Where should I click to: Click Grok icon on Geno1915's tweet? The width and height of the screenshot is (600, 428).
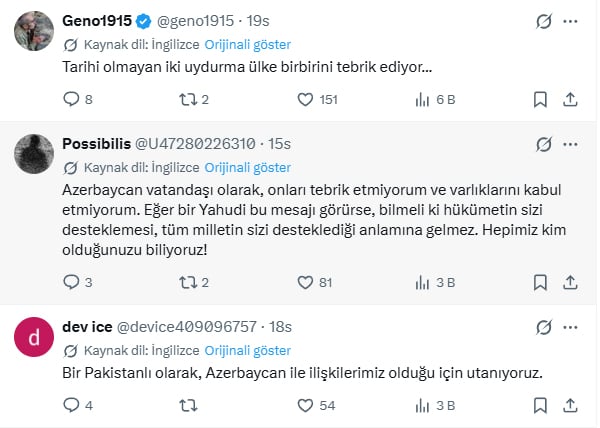point(544,20)
